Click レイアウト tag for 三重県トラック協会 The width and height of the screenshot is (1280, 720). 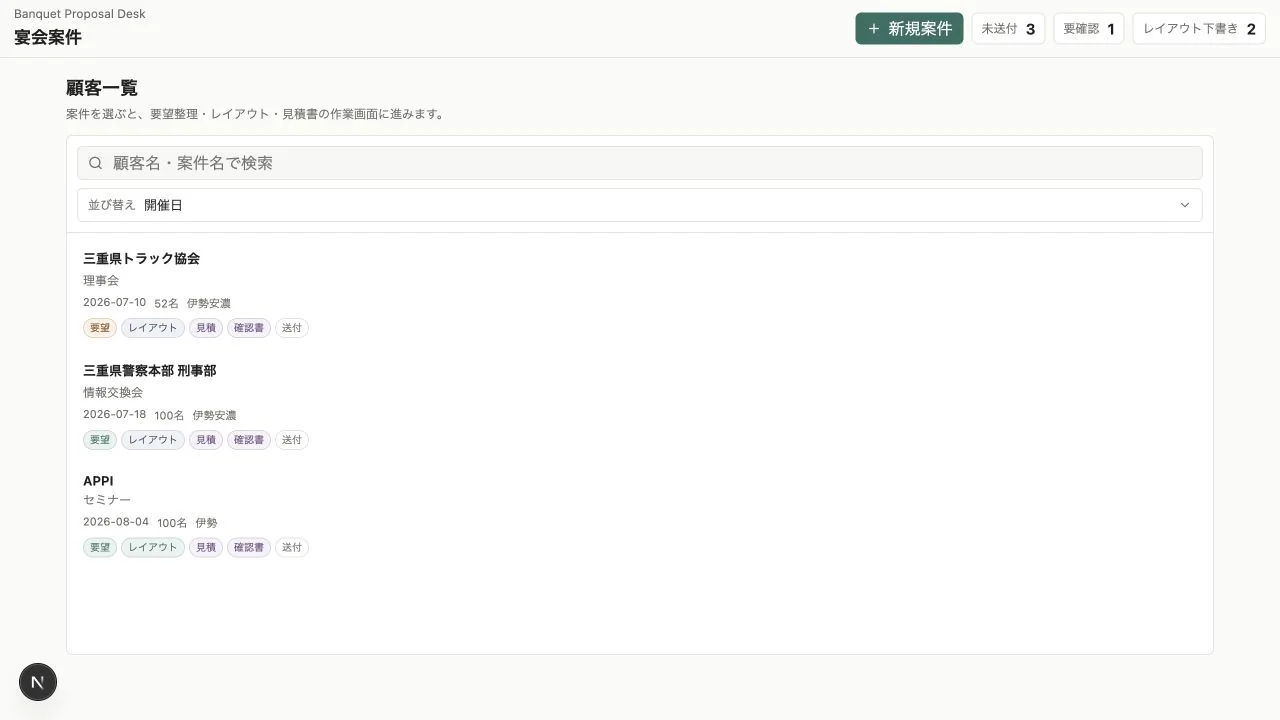(x=153, y=328)
